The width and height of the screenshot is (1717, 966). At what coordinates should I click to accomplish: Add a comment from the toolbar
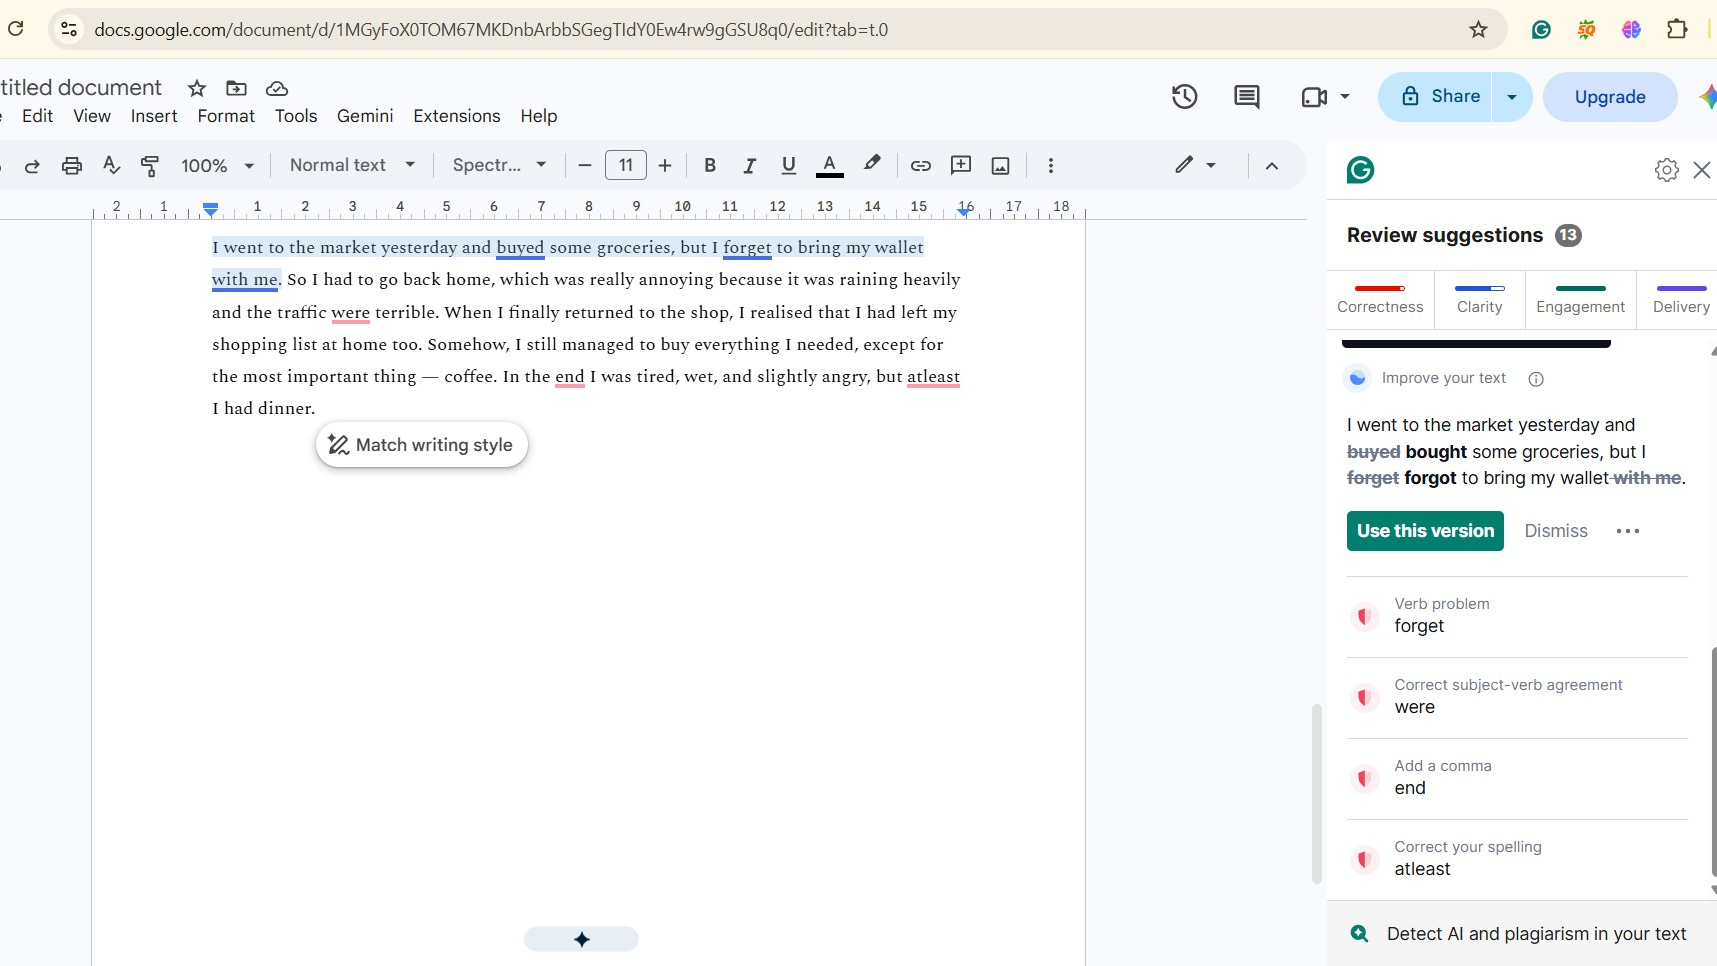[961, 166]
